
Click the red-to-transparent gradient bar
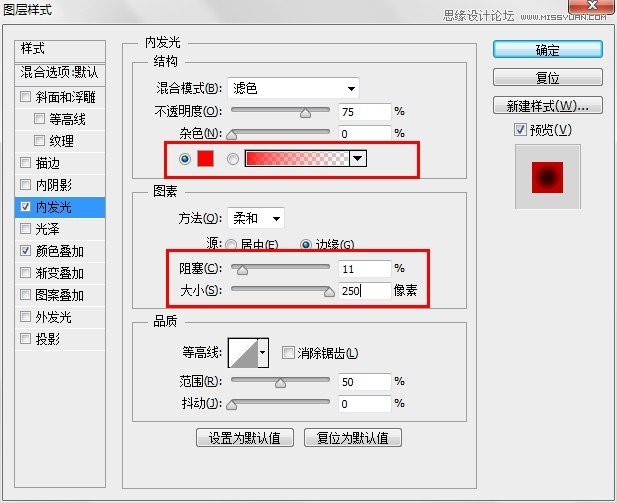pyautogui.click(x=297, y=159)
